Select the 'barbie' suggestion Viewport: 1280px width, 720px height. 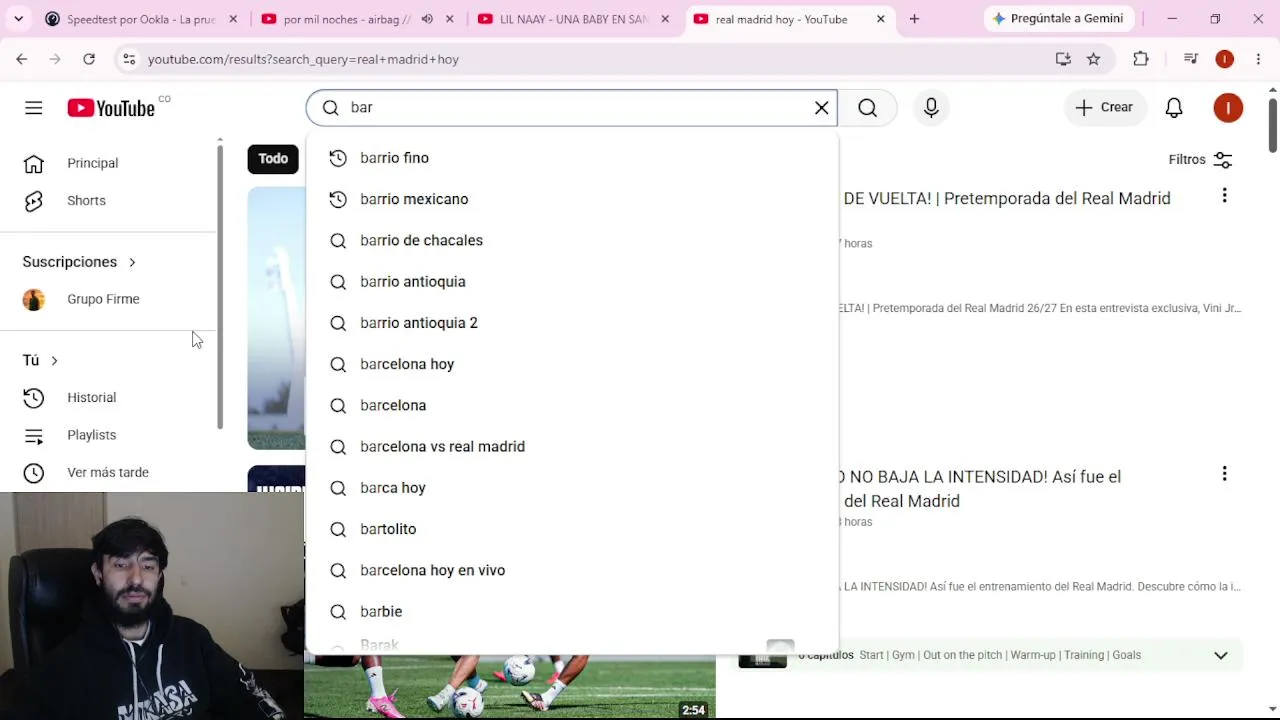pos(572,611)
